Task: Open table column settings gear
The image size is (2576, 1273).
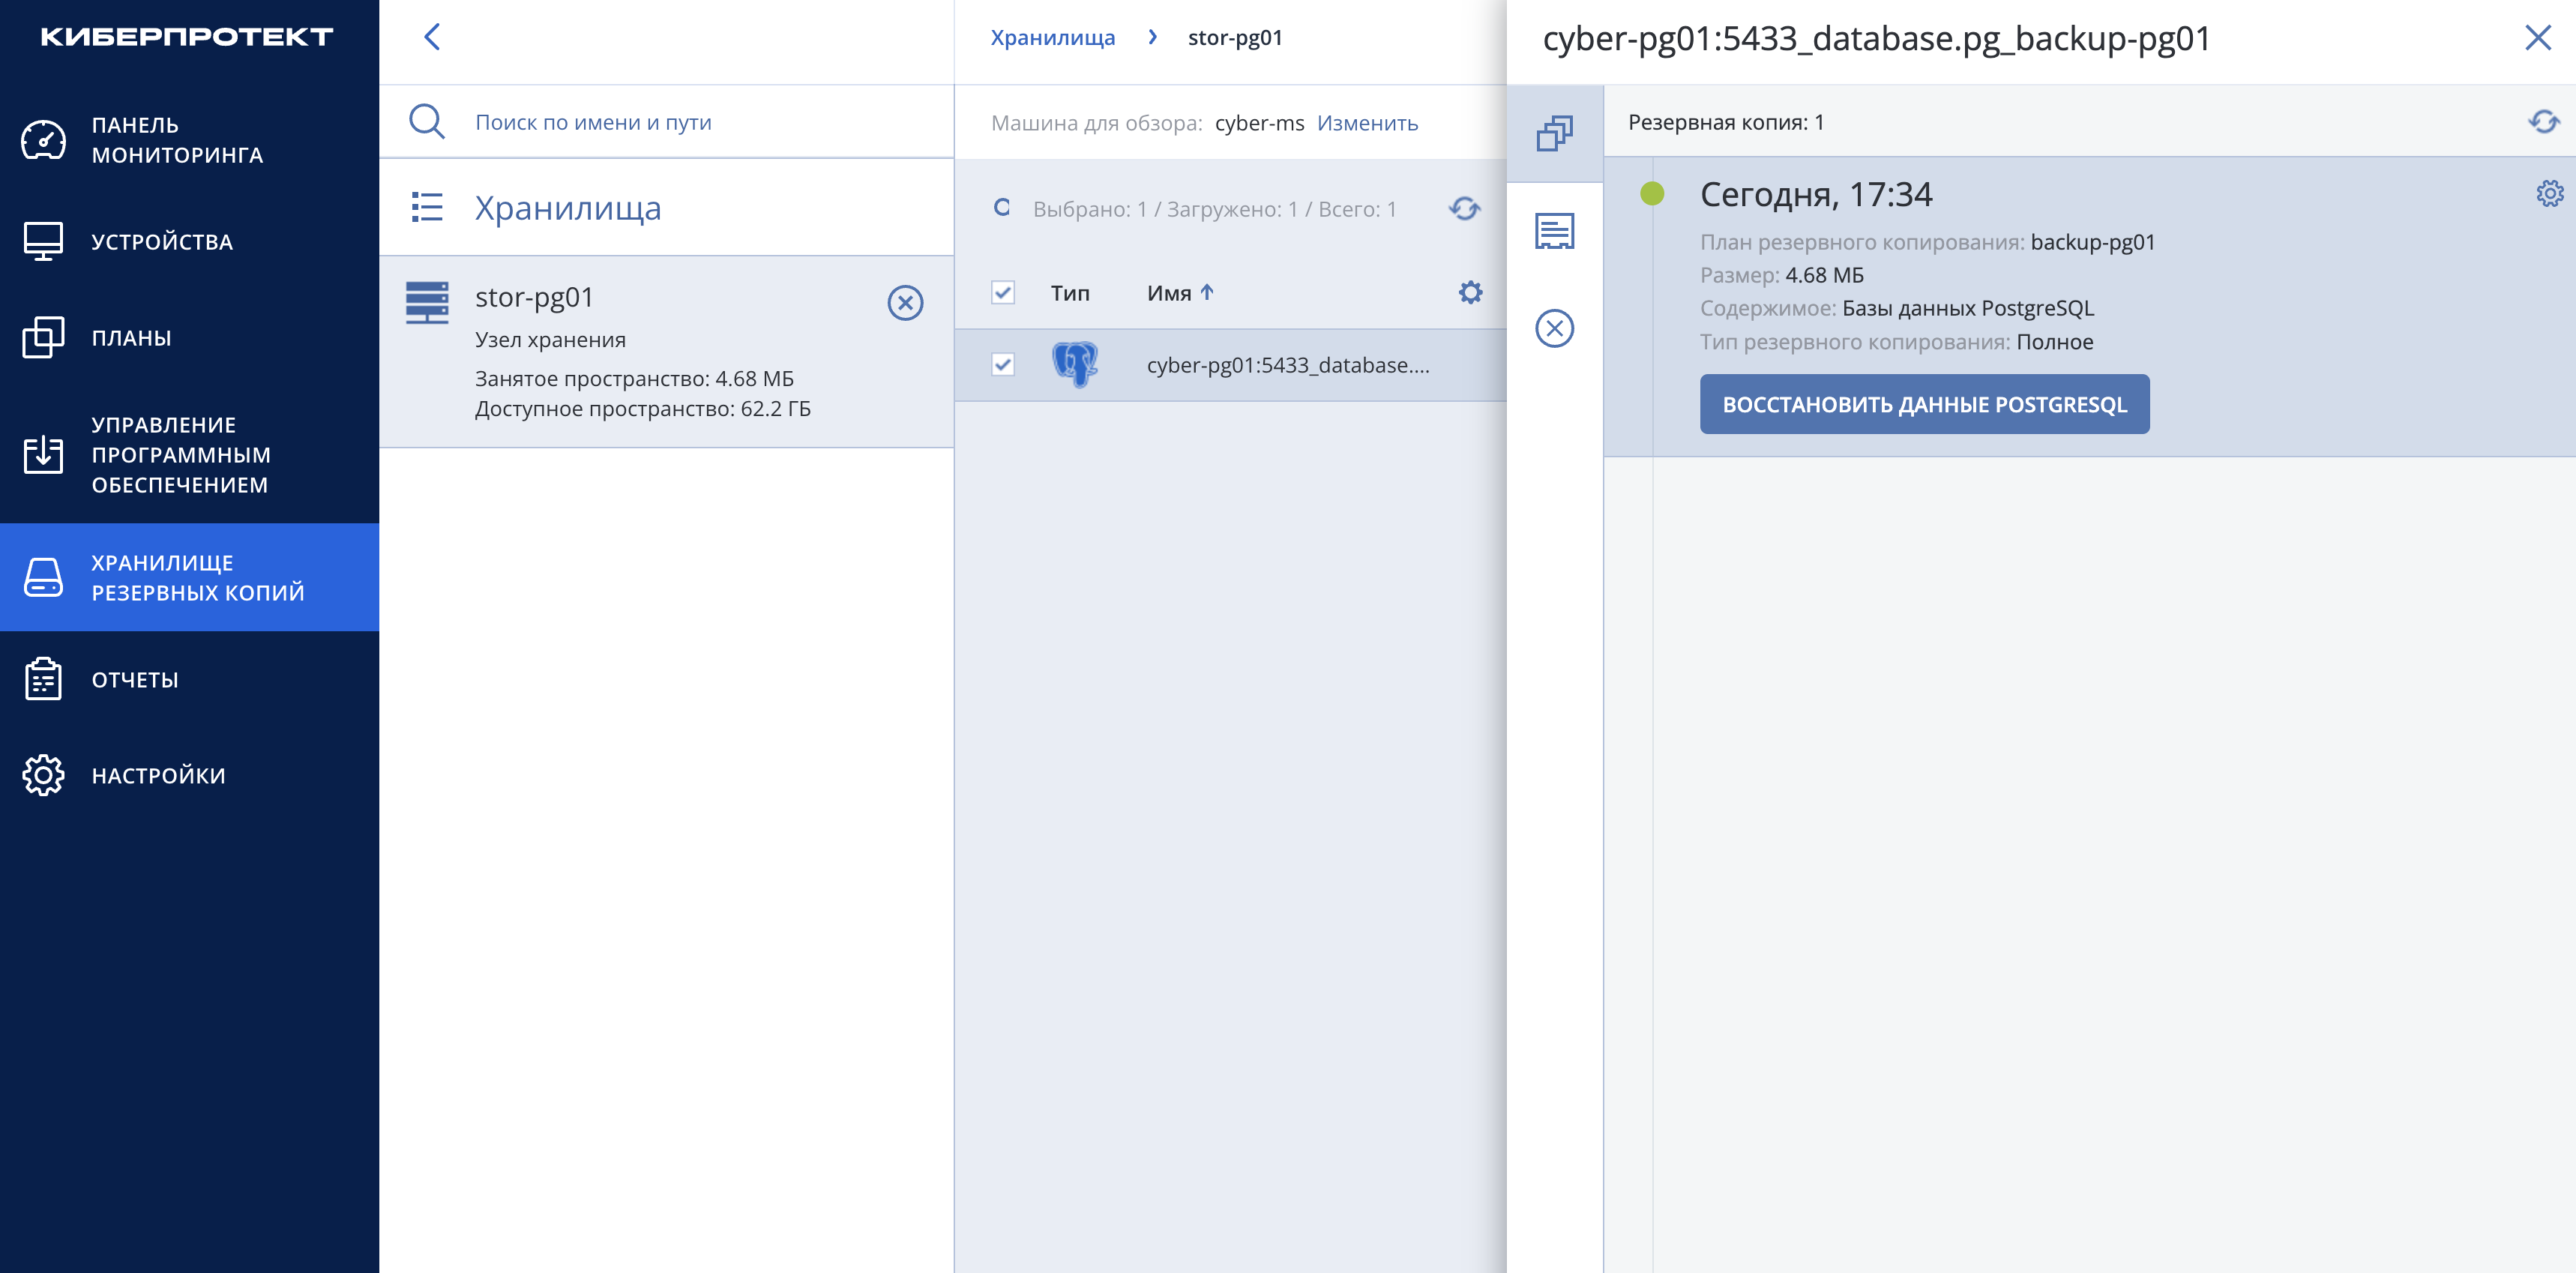Action: pos(1470,292)
